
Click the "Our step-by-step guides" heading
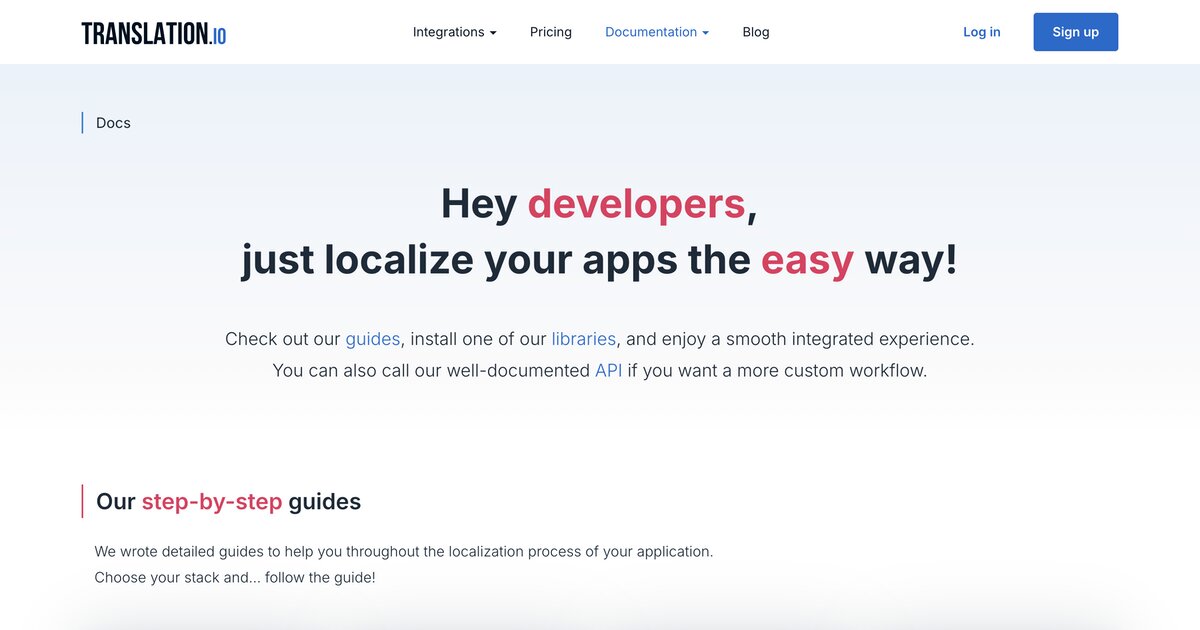click(227, 501)
